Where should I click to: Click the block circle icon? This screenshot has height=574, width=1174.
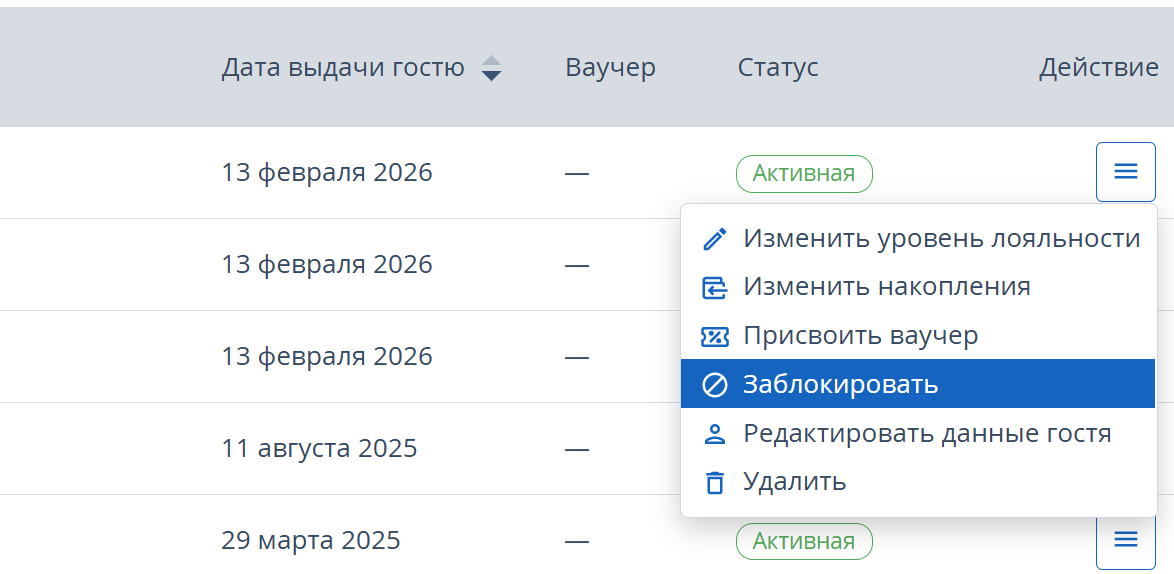coord(715,385)
